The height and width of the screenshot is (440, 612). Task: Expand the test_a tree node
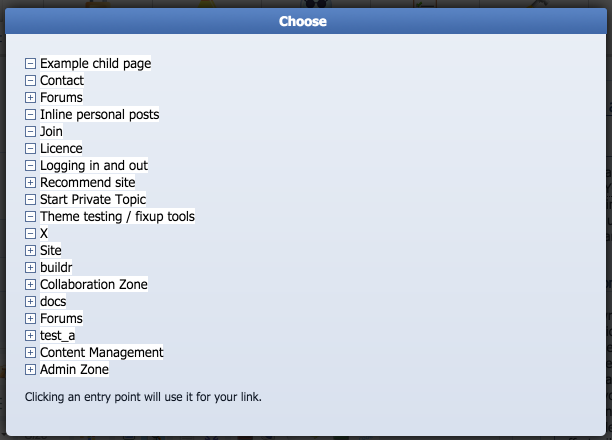30,335
